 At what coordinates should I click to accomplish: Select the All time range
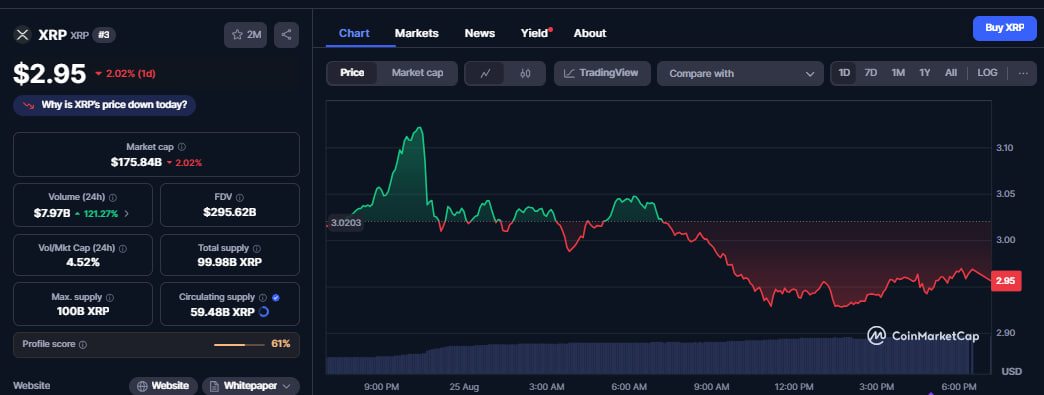(x=951, y=73)
